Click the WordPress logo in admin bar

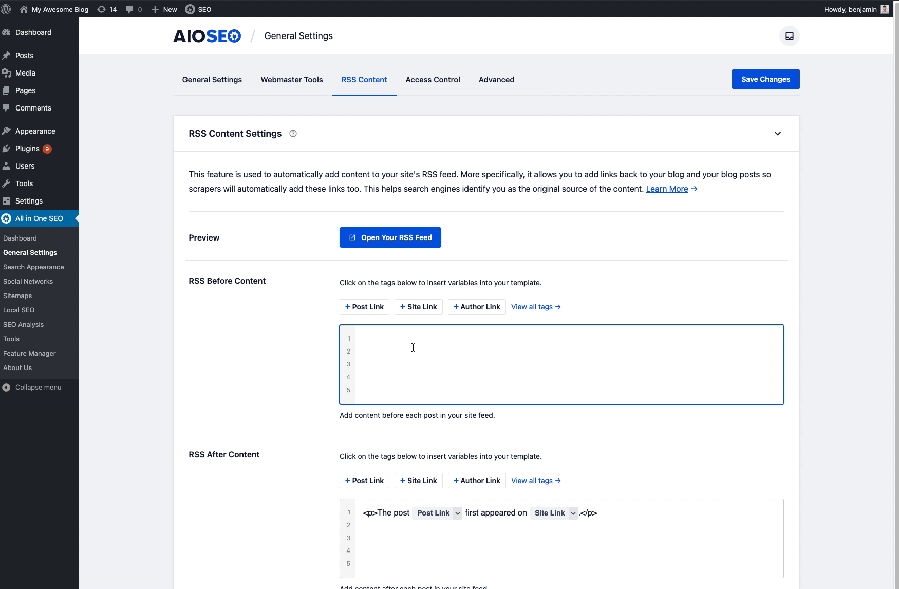[x=6, y=9]
